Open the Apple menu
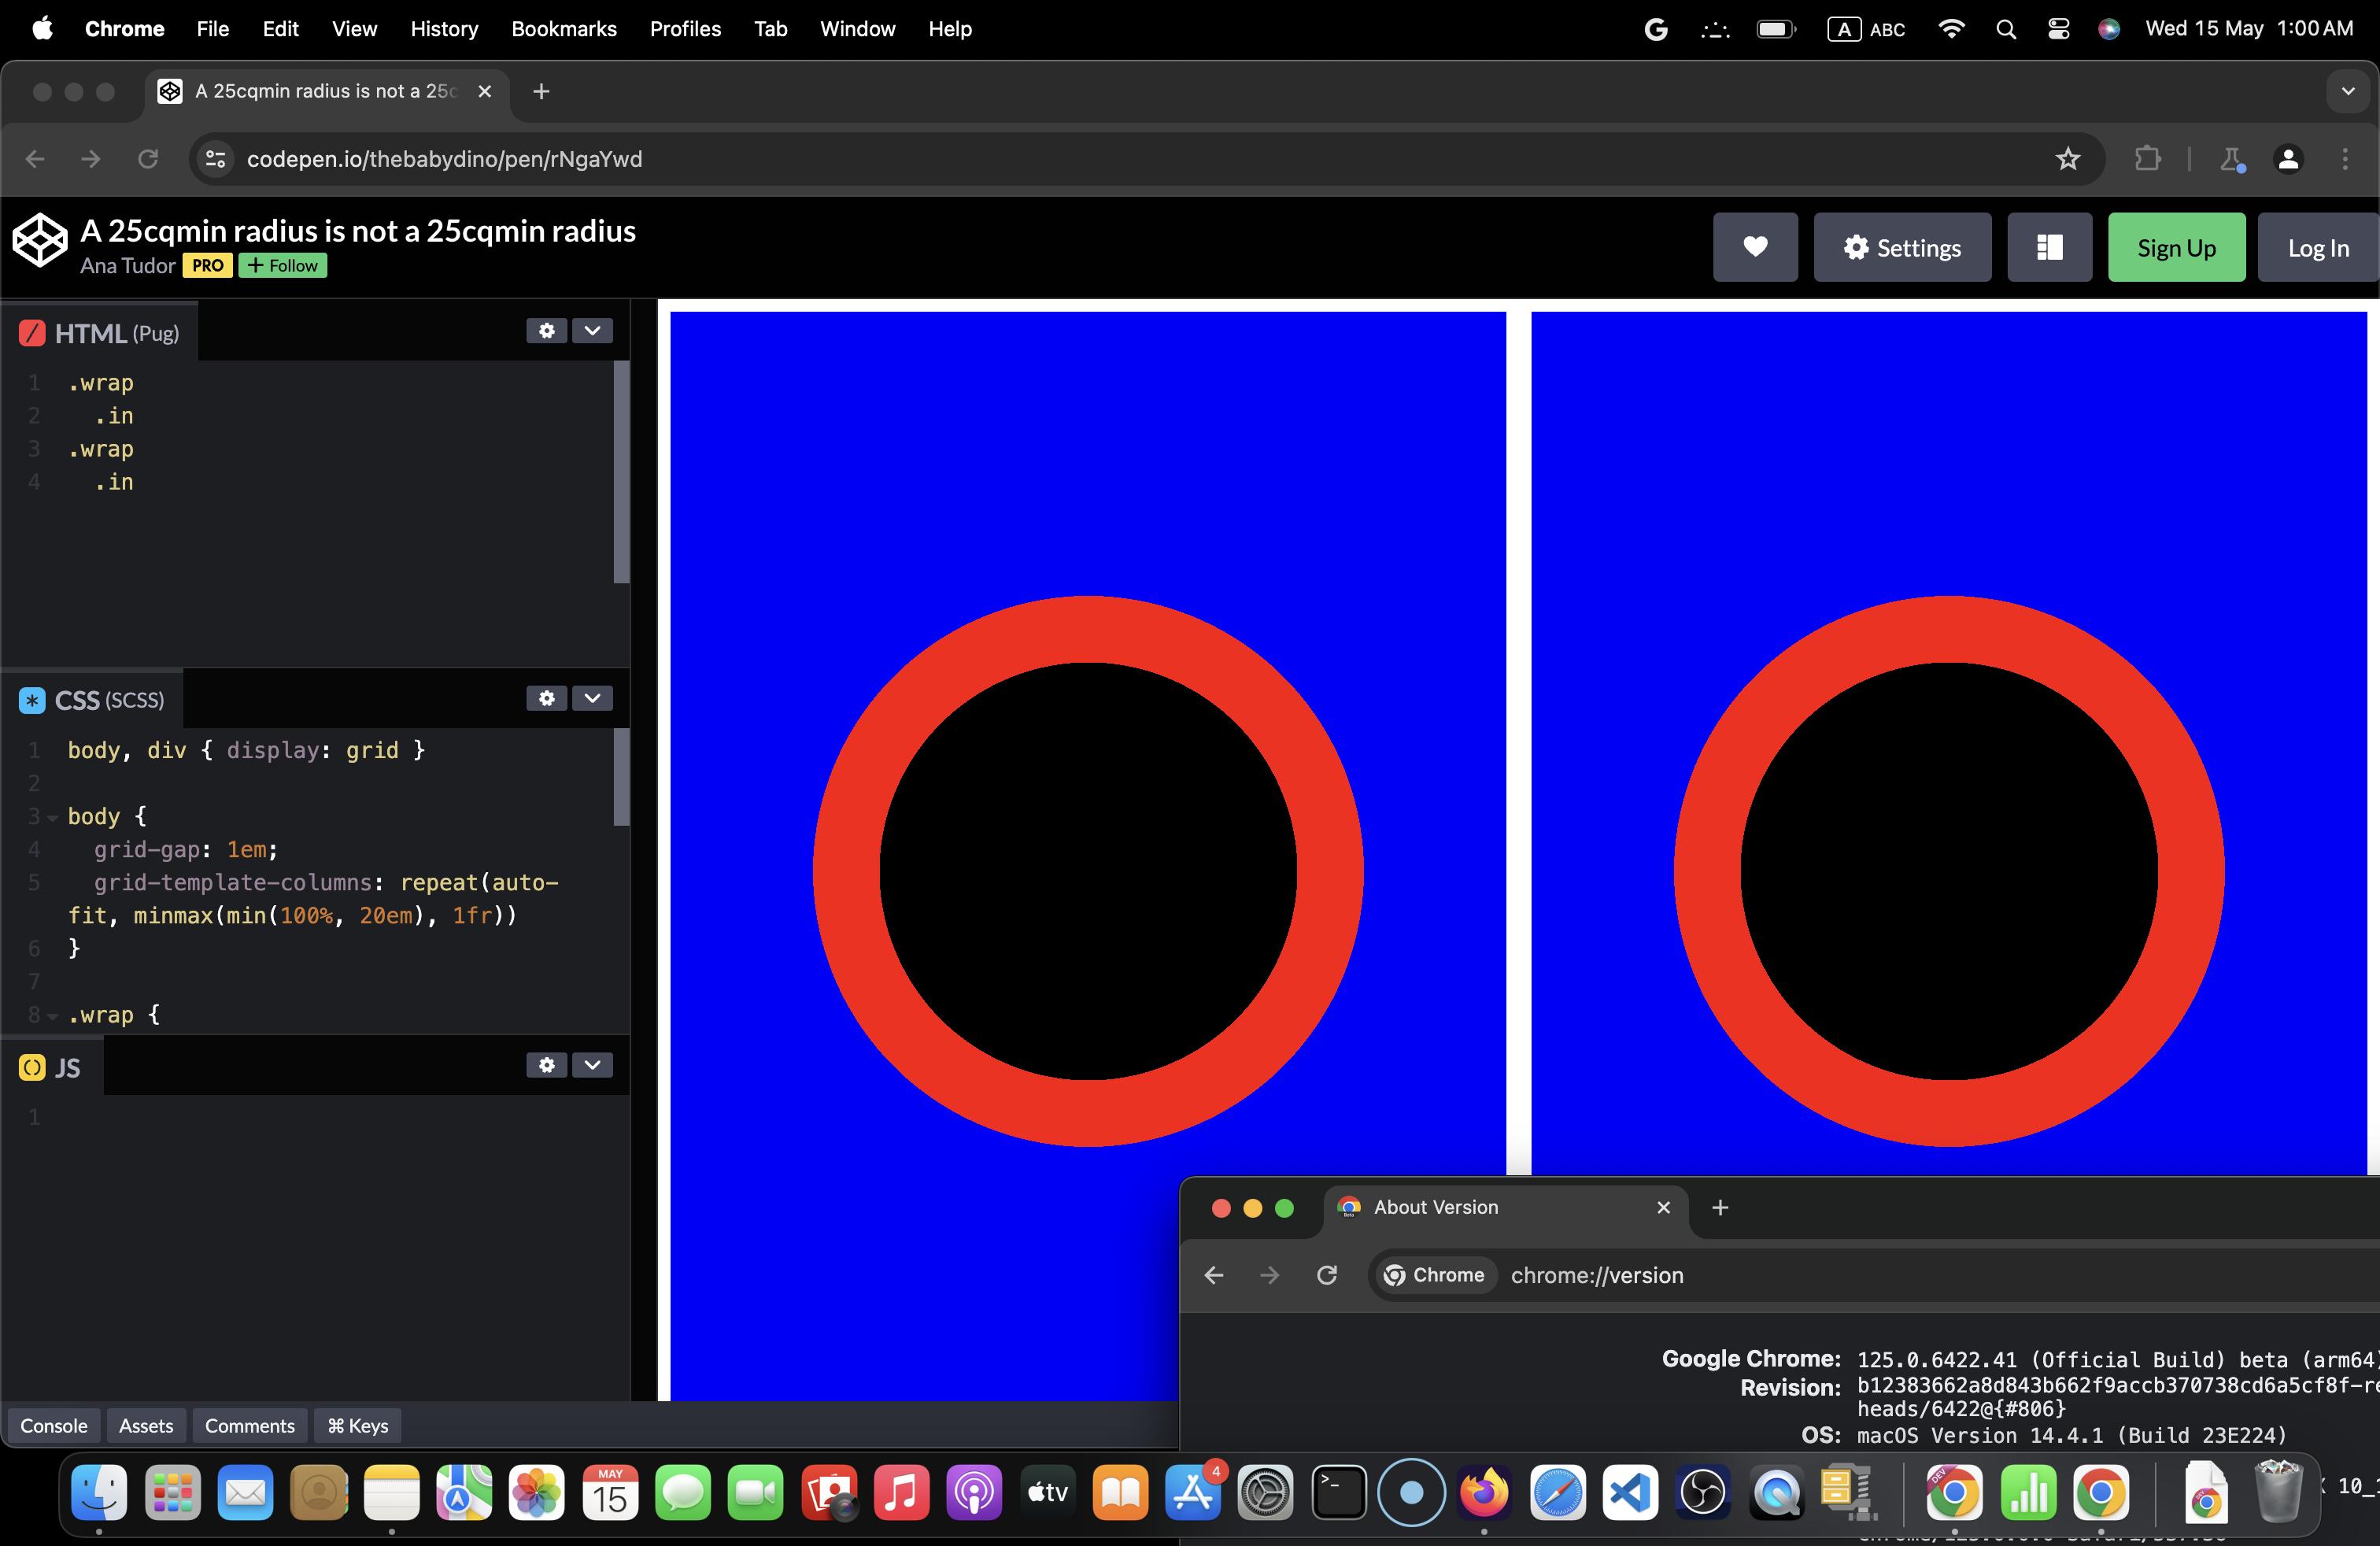This screenshot has width=2380, height=1546. click(42, 29)
